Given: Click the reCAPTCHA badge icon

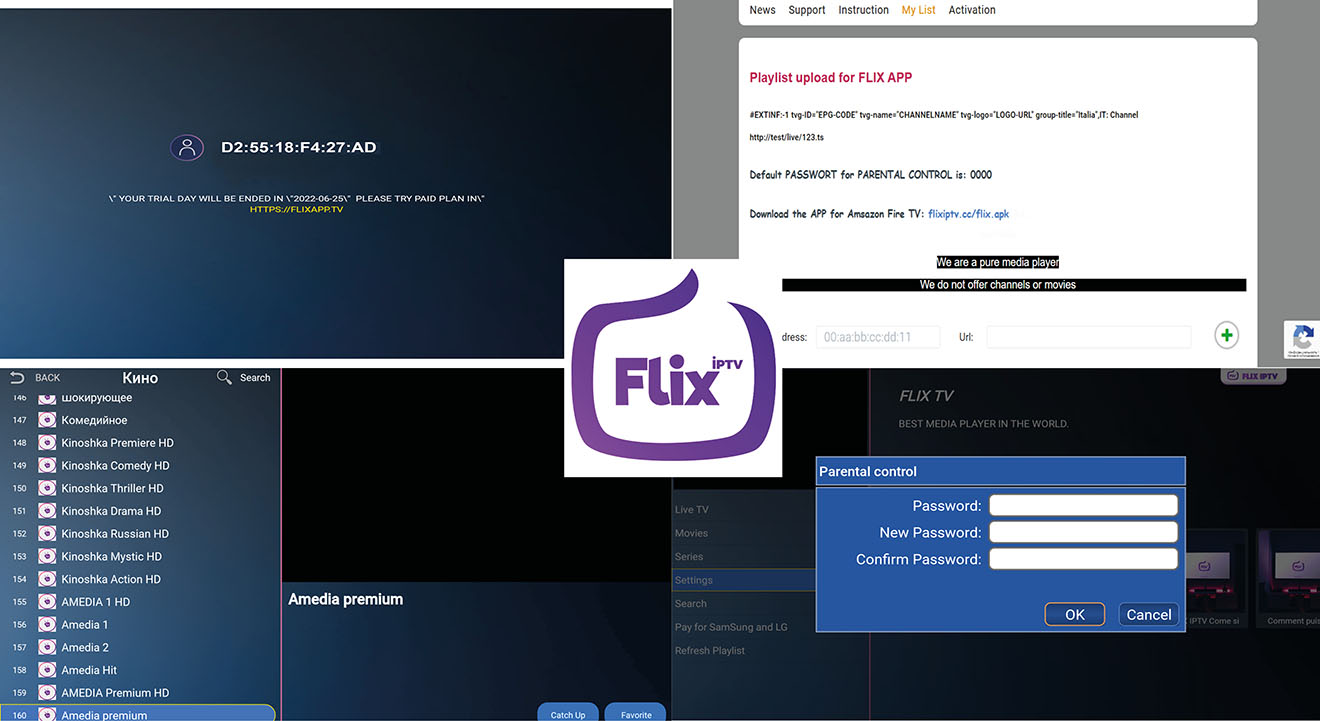Looking at the screenshot, I should 1302,339.
